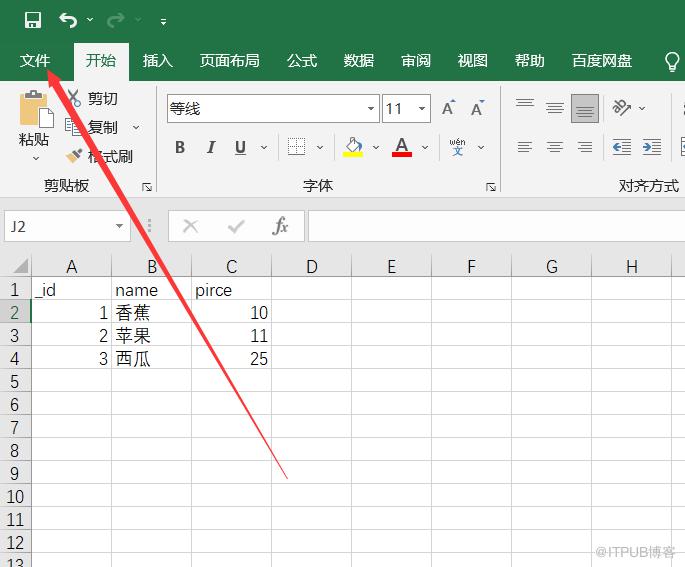Click the redo arrow icon
This screenshot has width=685, height=567.
coord(116,20)
